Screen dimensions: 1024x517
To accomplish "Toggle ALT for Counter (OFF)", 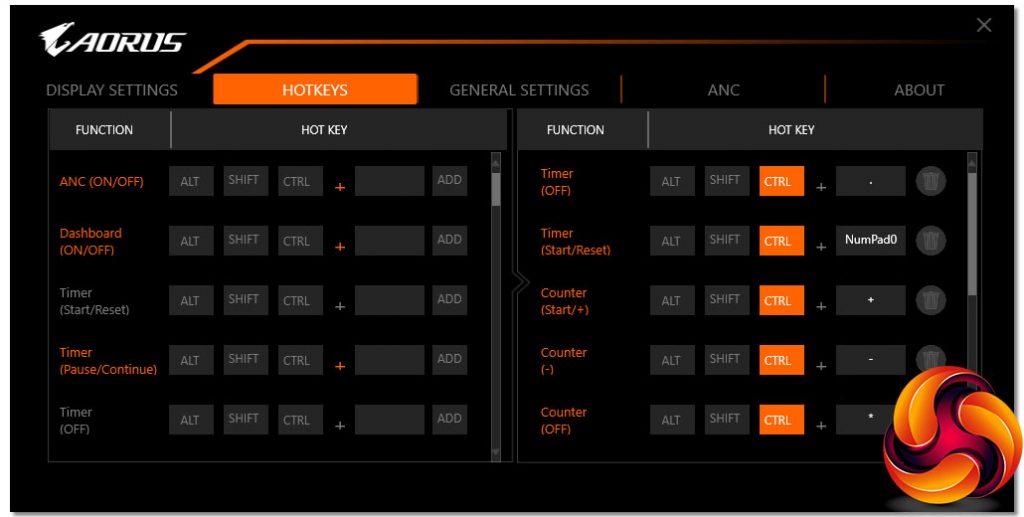I will (x=672, y=419).
